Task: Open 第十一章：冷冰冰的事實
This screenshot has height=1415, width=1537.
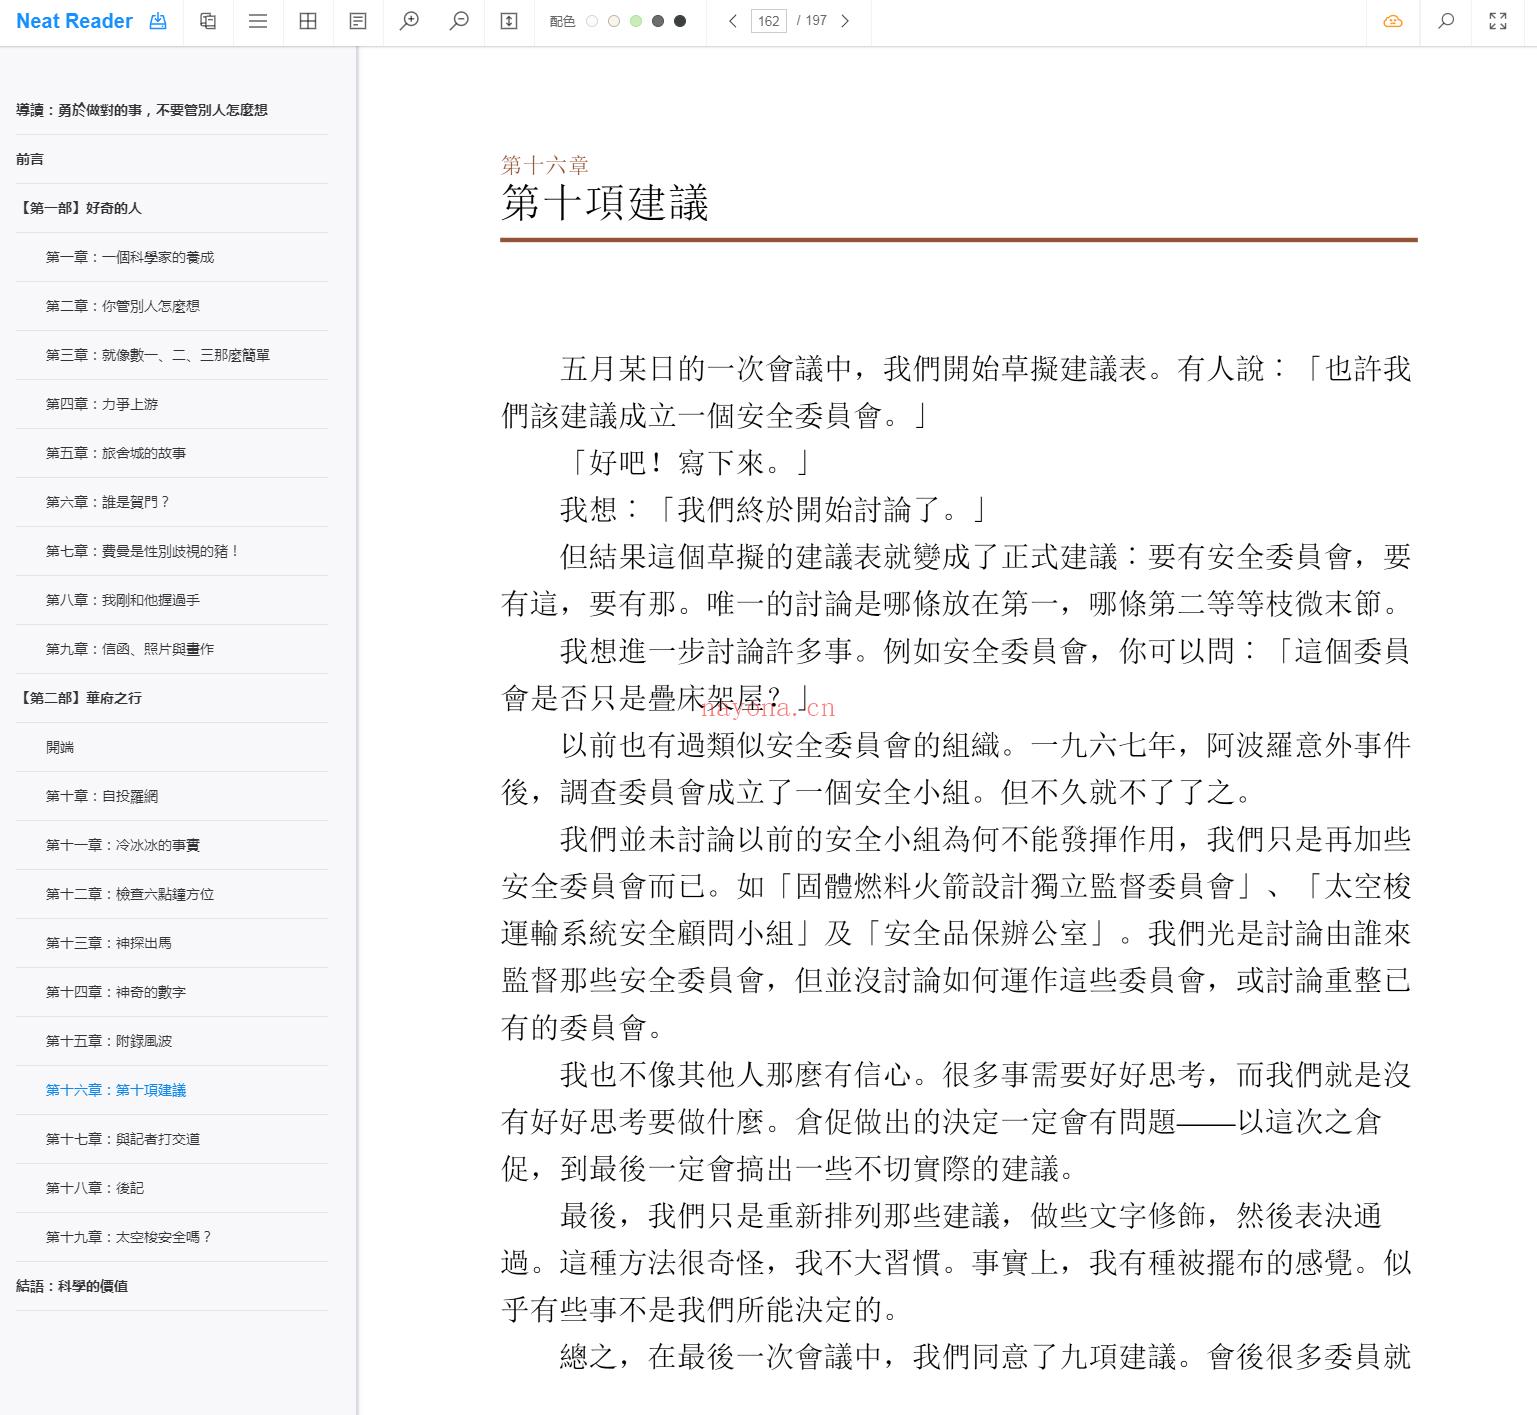Action: (x=123, y=845)
